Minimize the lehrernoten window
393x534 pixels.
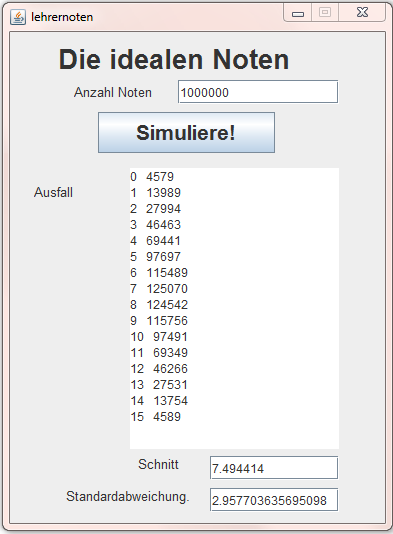click(x=298, y=13)
